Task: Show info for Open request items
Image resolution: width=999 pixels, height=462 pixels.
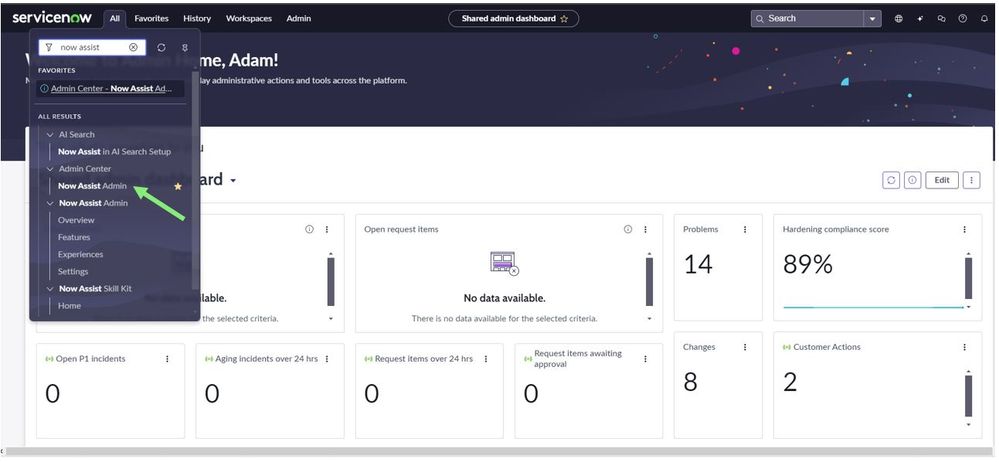Action: tap(628, 229)
